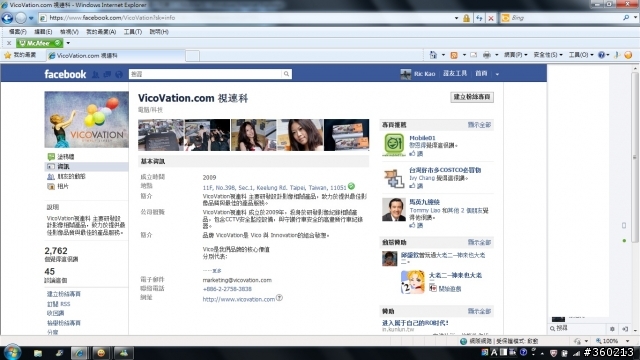Open the recent pages dropdown beside Forward
The image size is (640, 360).
tap(31, 18)
